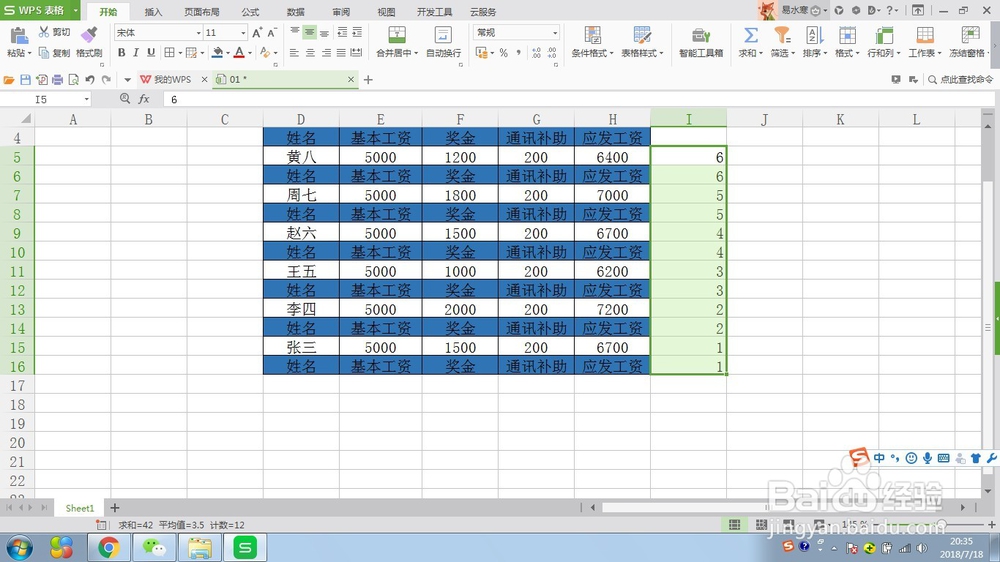Open the font size 11 dropdown

click(243, 33)
